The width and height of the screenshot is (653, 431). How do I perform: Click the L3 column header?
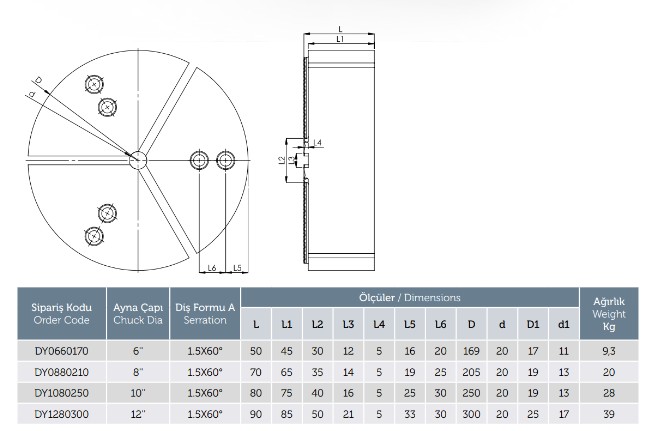point(348,324)
